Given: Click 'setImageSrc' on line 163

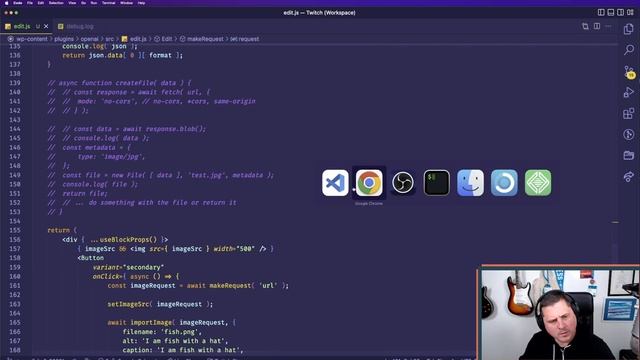Looking at the screenshot, I should 129,304.
